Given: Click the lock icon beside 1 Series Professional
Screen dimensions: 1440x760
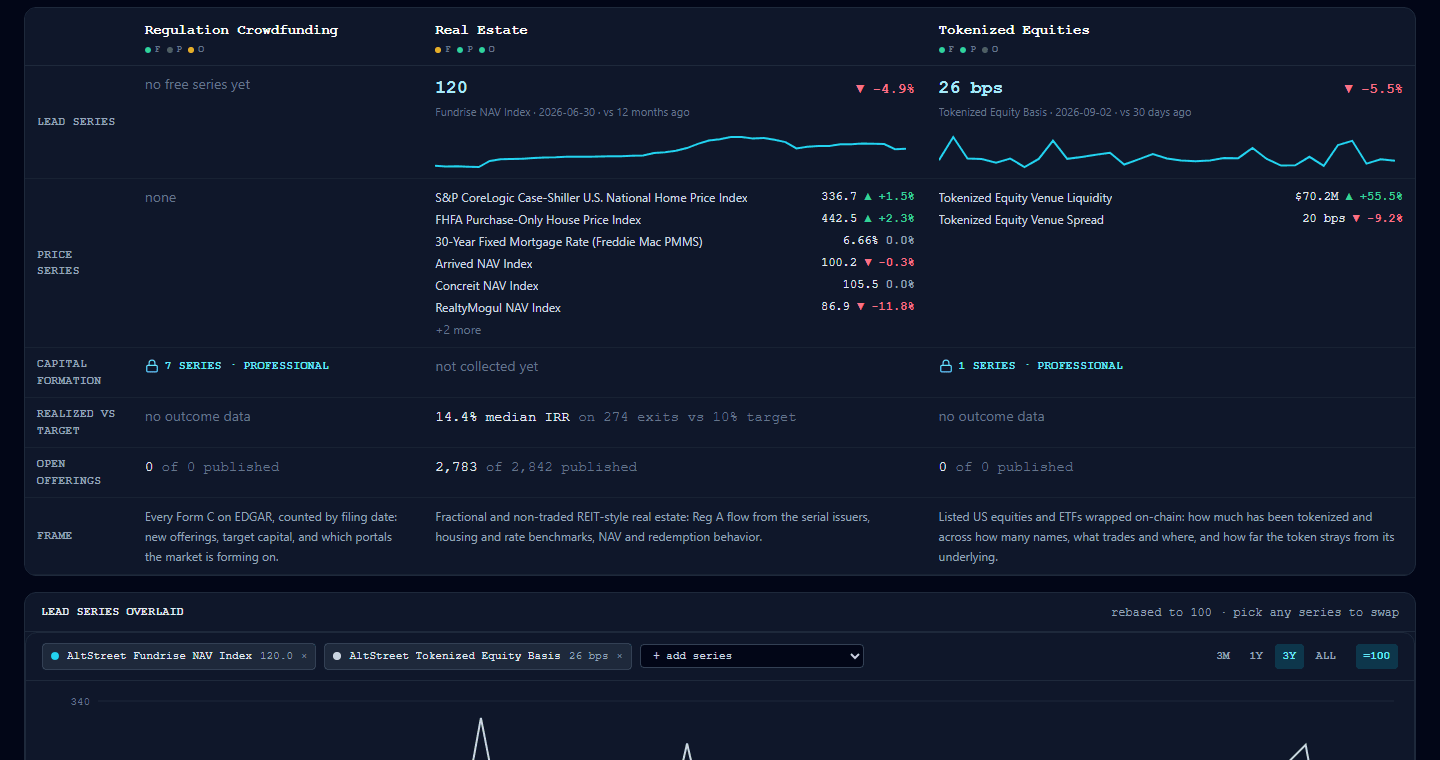Looking at the screenshot, I should click(945, 366).
